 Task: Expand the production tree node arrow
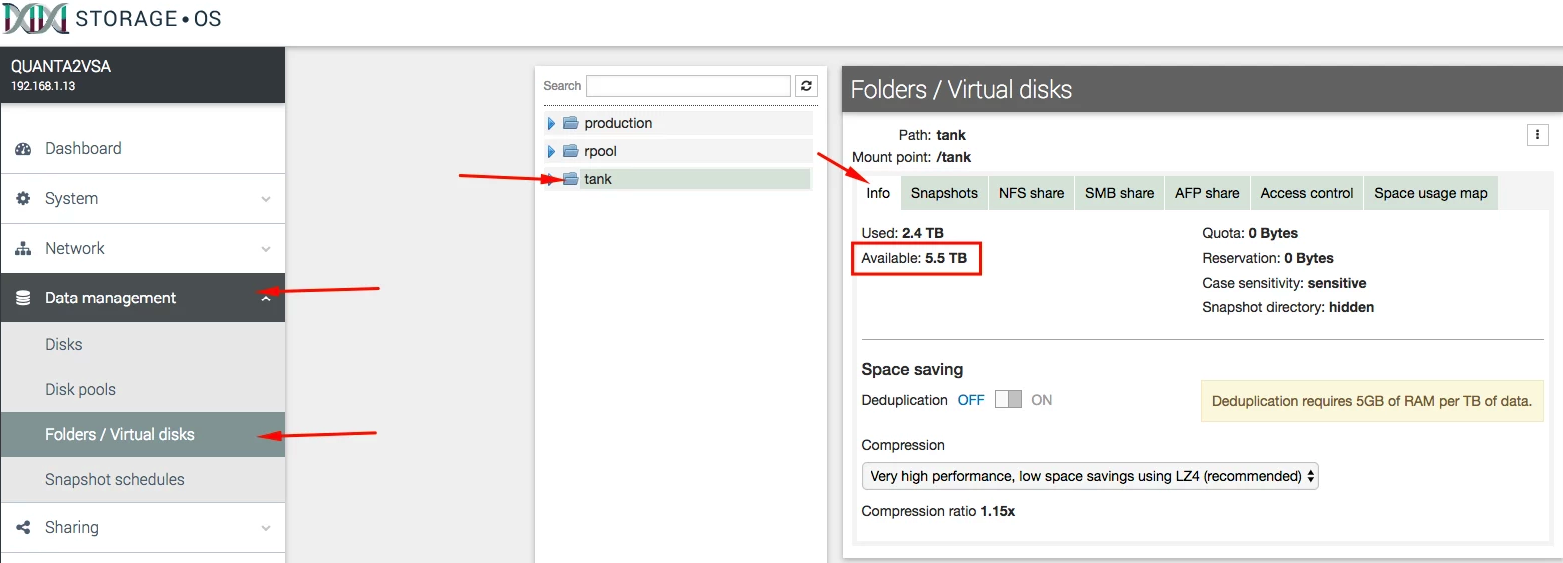[x=551, y=123]
